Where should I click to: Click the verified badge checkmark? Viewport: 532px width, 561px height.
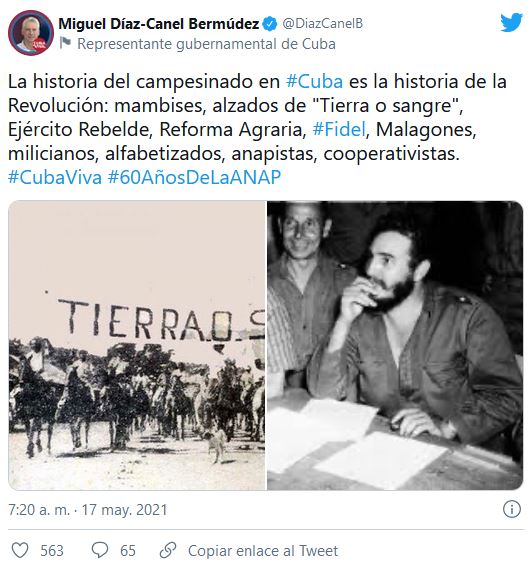click(x=270, y=24)
